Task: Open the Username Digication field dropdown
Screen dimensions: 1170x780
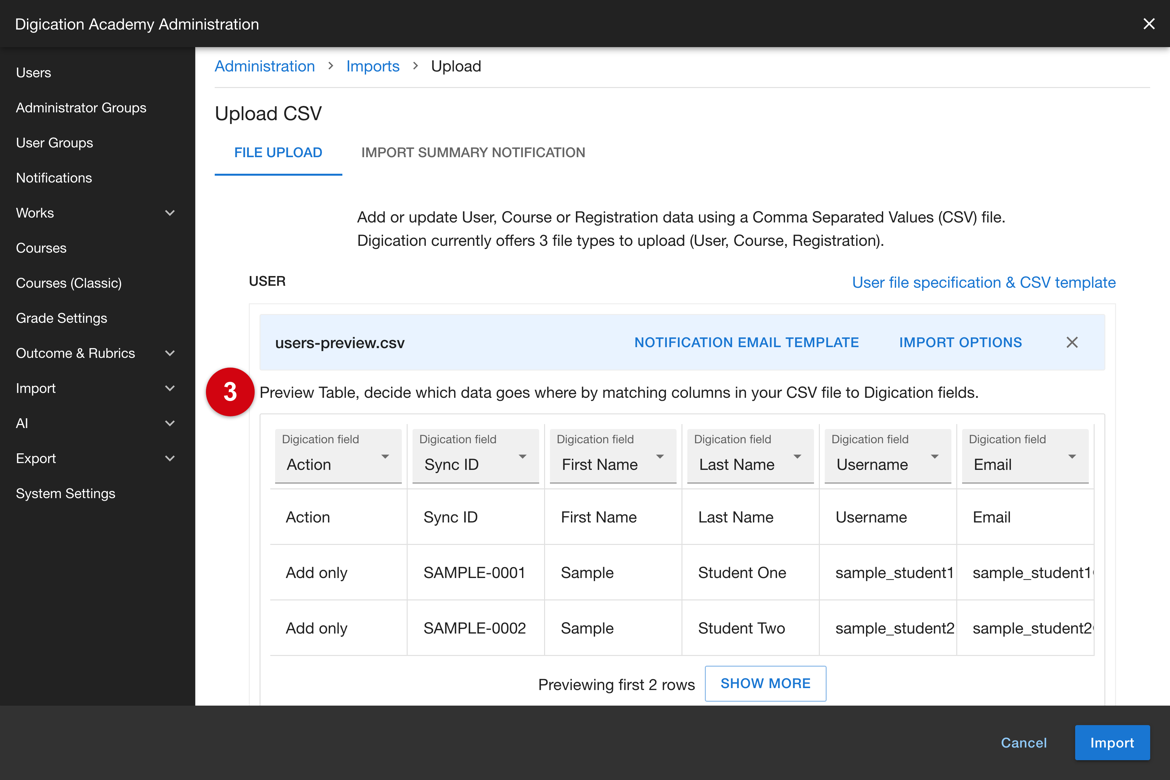Action: coord(887,456)
